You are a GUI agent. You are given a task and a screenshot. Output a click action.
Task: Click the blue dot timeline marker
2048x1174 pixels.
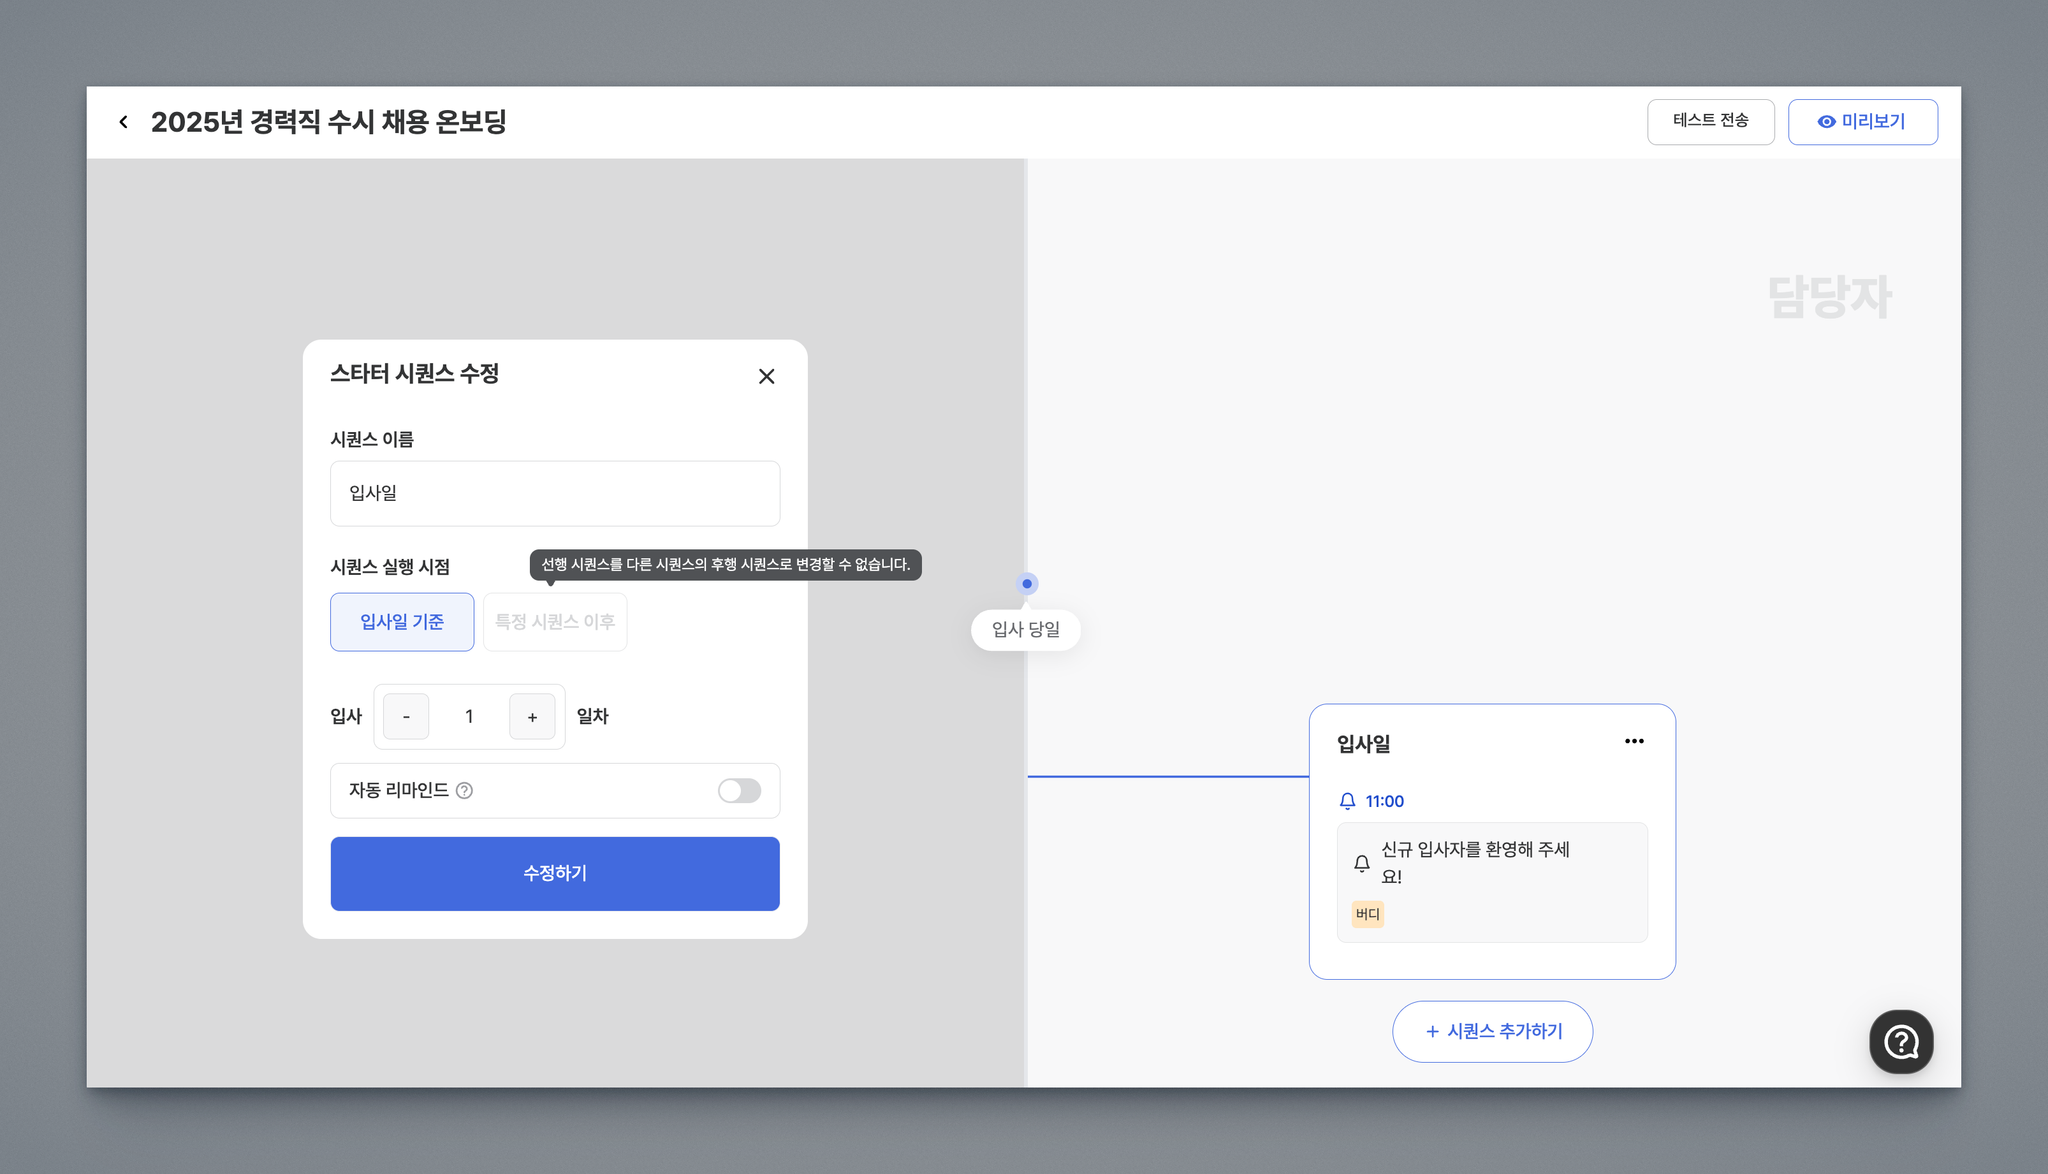[1026, 584]
